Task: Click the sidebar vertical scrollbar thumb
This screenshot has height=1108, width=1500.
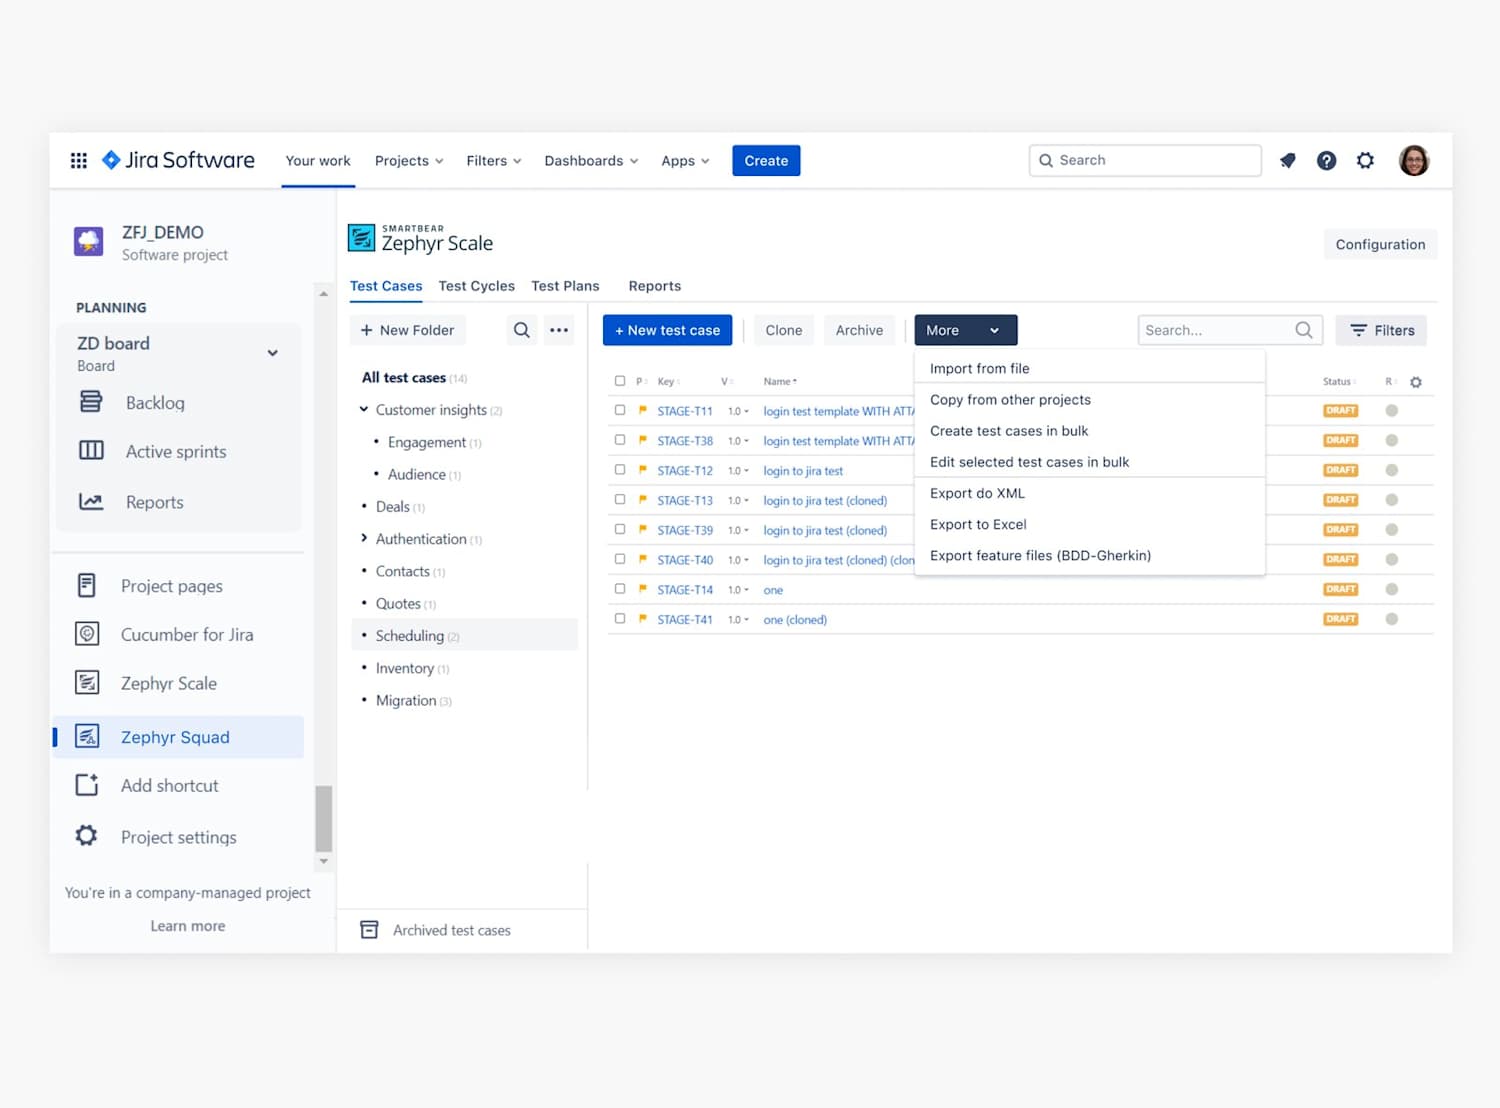Action: coord(324,818)
